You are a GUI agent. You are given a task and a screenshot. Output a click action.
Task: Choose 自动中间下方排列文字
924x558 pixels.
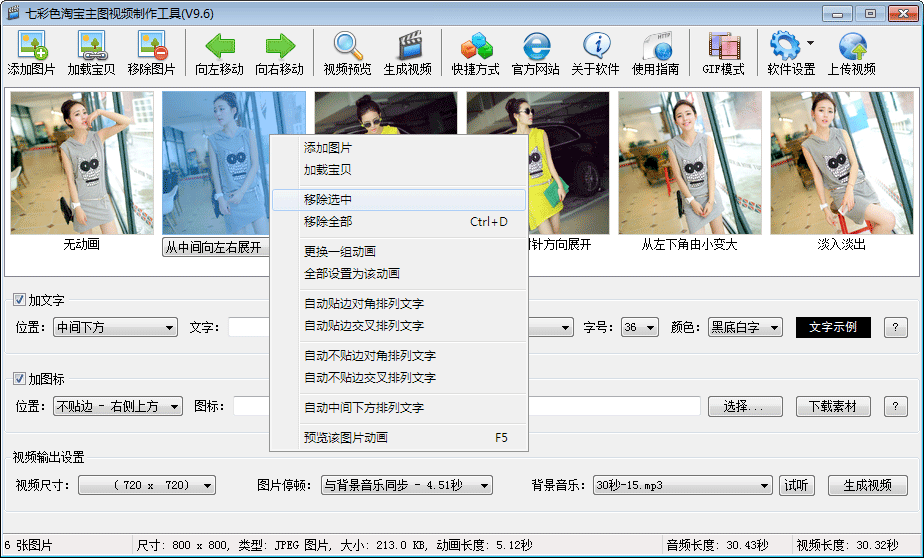[x=399, y=407]
